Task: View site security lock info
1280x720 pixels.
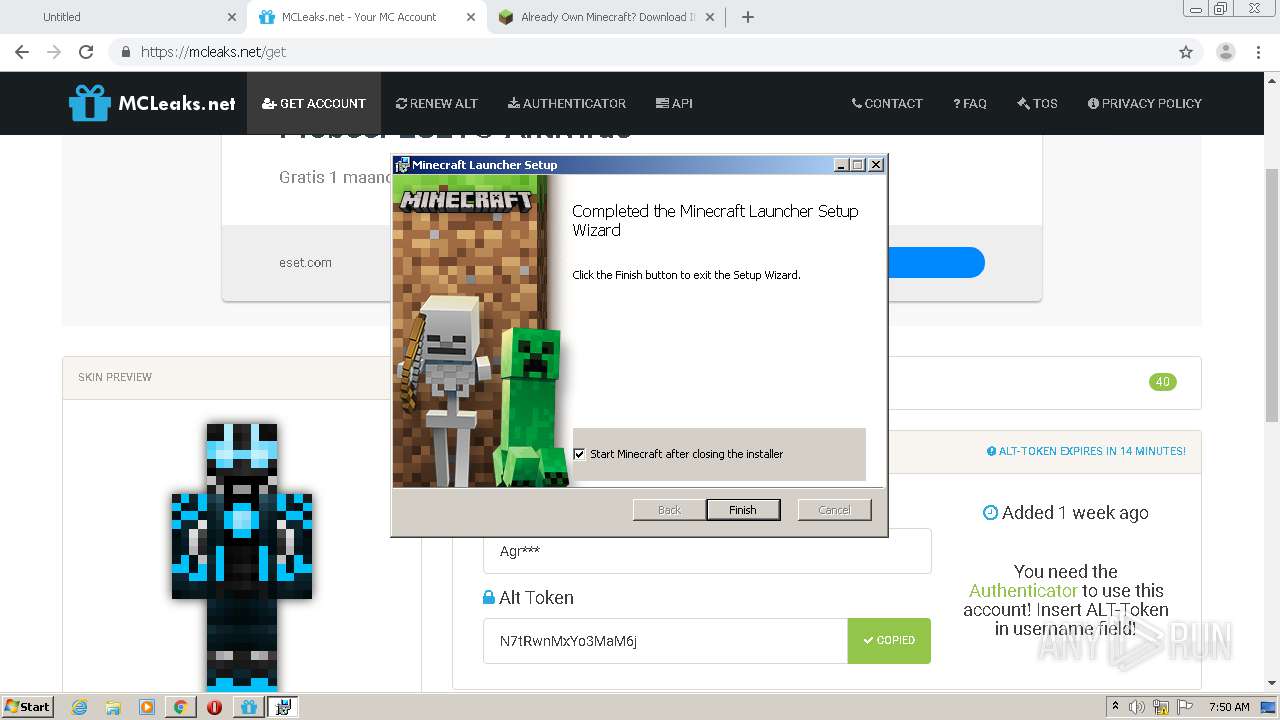Action: pos(125,52)
